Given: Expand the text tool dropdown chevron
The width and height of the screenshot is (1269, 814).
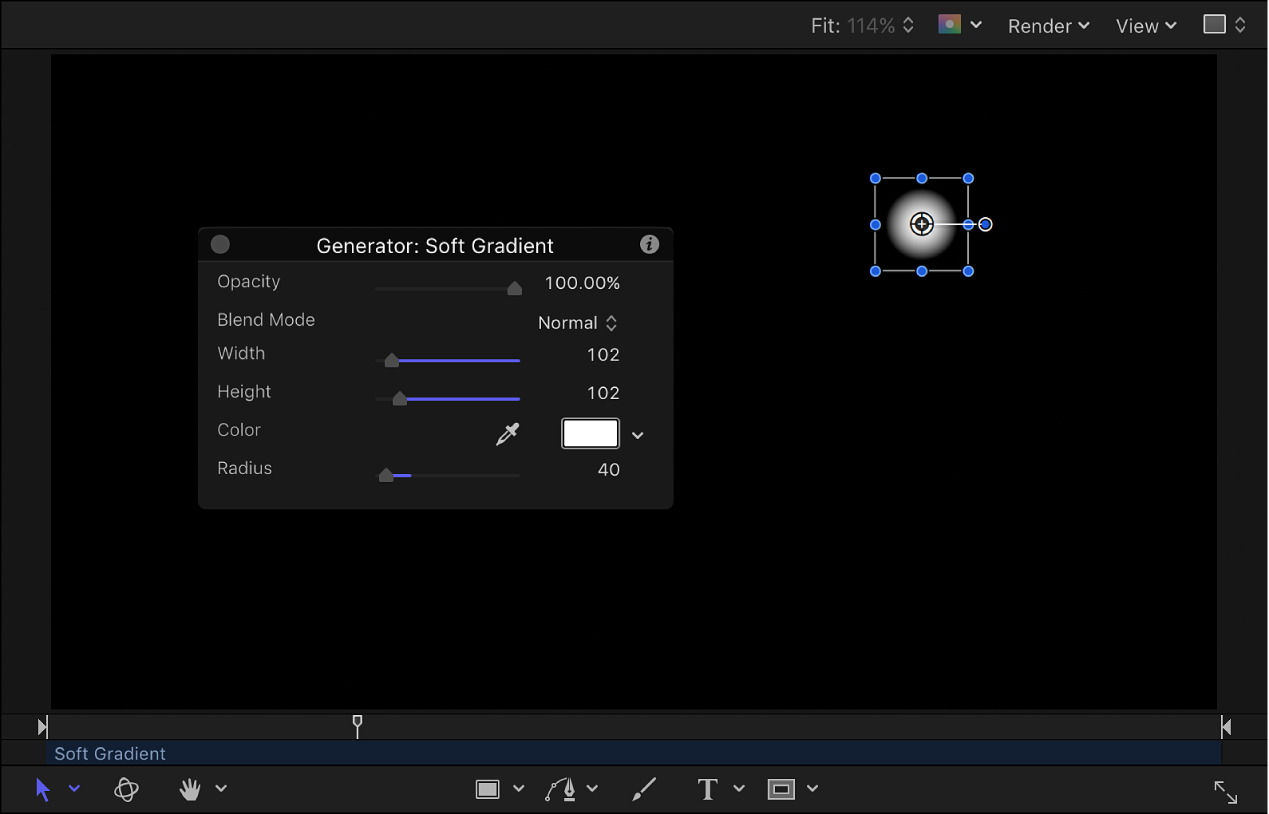Looking at the screenshot, I should coord(739,789).
